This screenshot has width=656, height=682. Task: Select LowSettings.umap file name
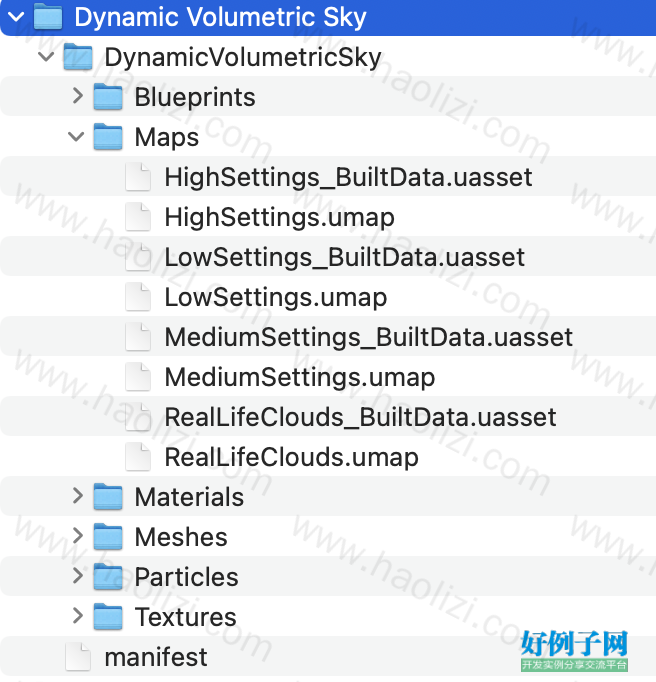276,298
